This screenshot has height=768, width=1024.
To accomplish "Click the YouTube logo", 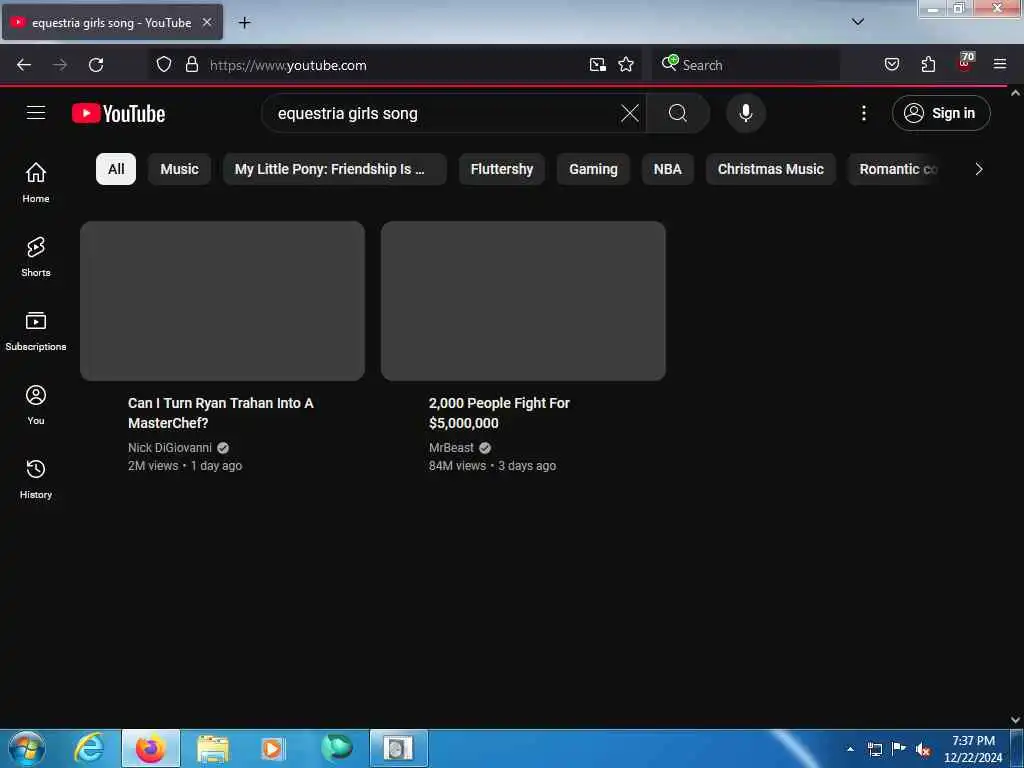I will pos(118,114).
